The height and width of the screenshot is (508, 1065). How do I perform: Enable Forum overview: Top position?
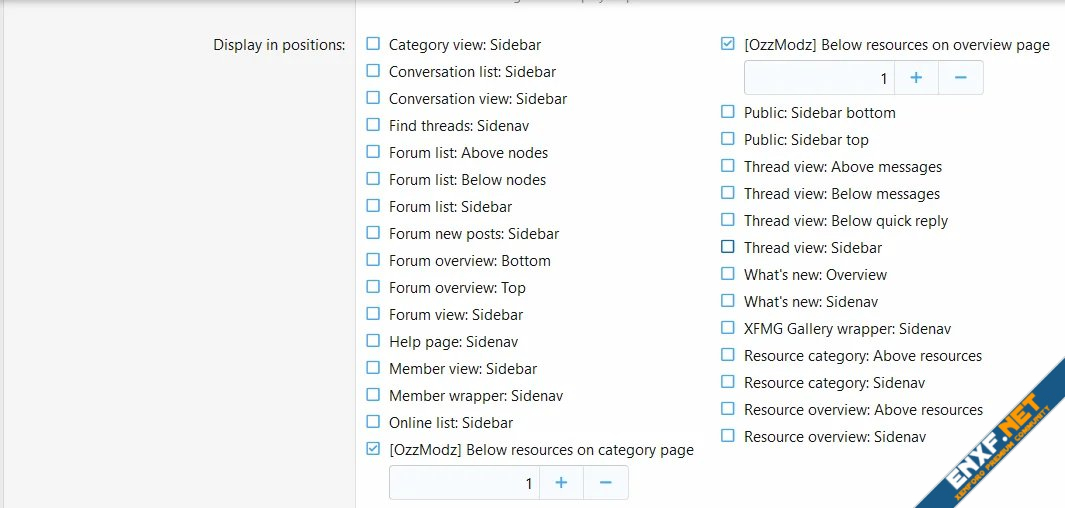tap(373, 287)
